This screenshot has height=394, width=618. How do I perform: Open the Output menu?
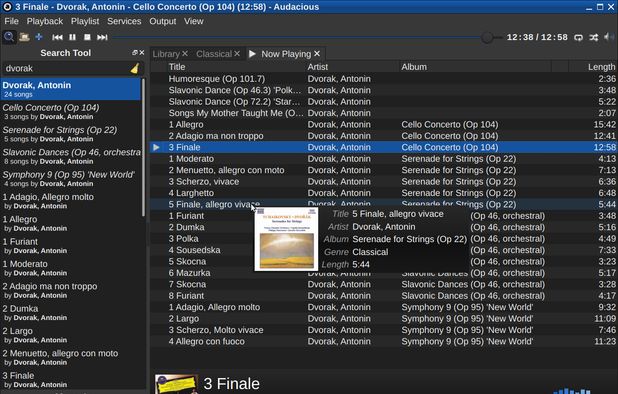pyautogui.click(x=162, y=21)
